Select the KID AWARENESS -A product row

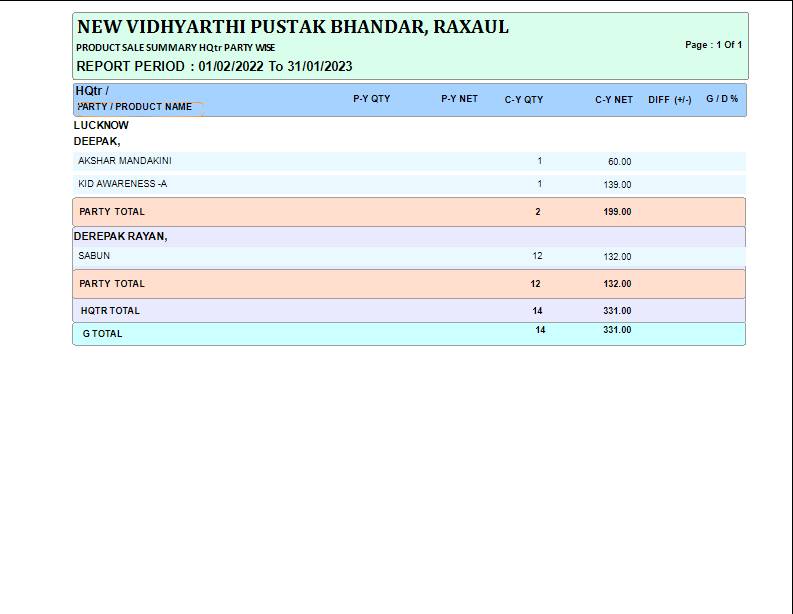coord(123,184)
